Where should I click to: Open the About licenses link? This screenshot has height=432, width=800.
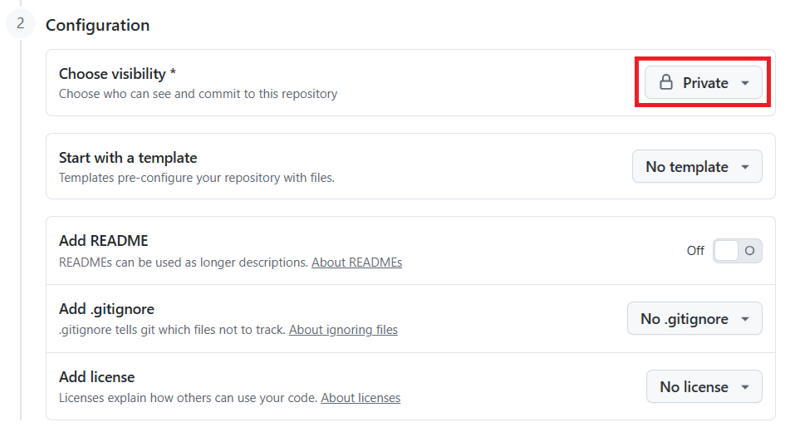pyautogui.click(x=360, y=398)
